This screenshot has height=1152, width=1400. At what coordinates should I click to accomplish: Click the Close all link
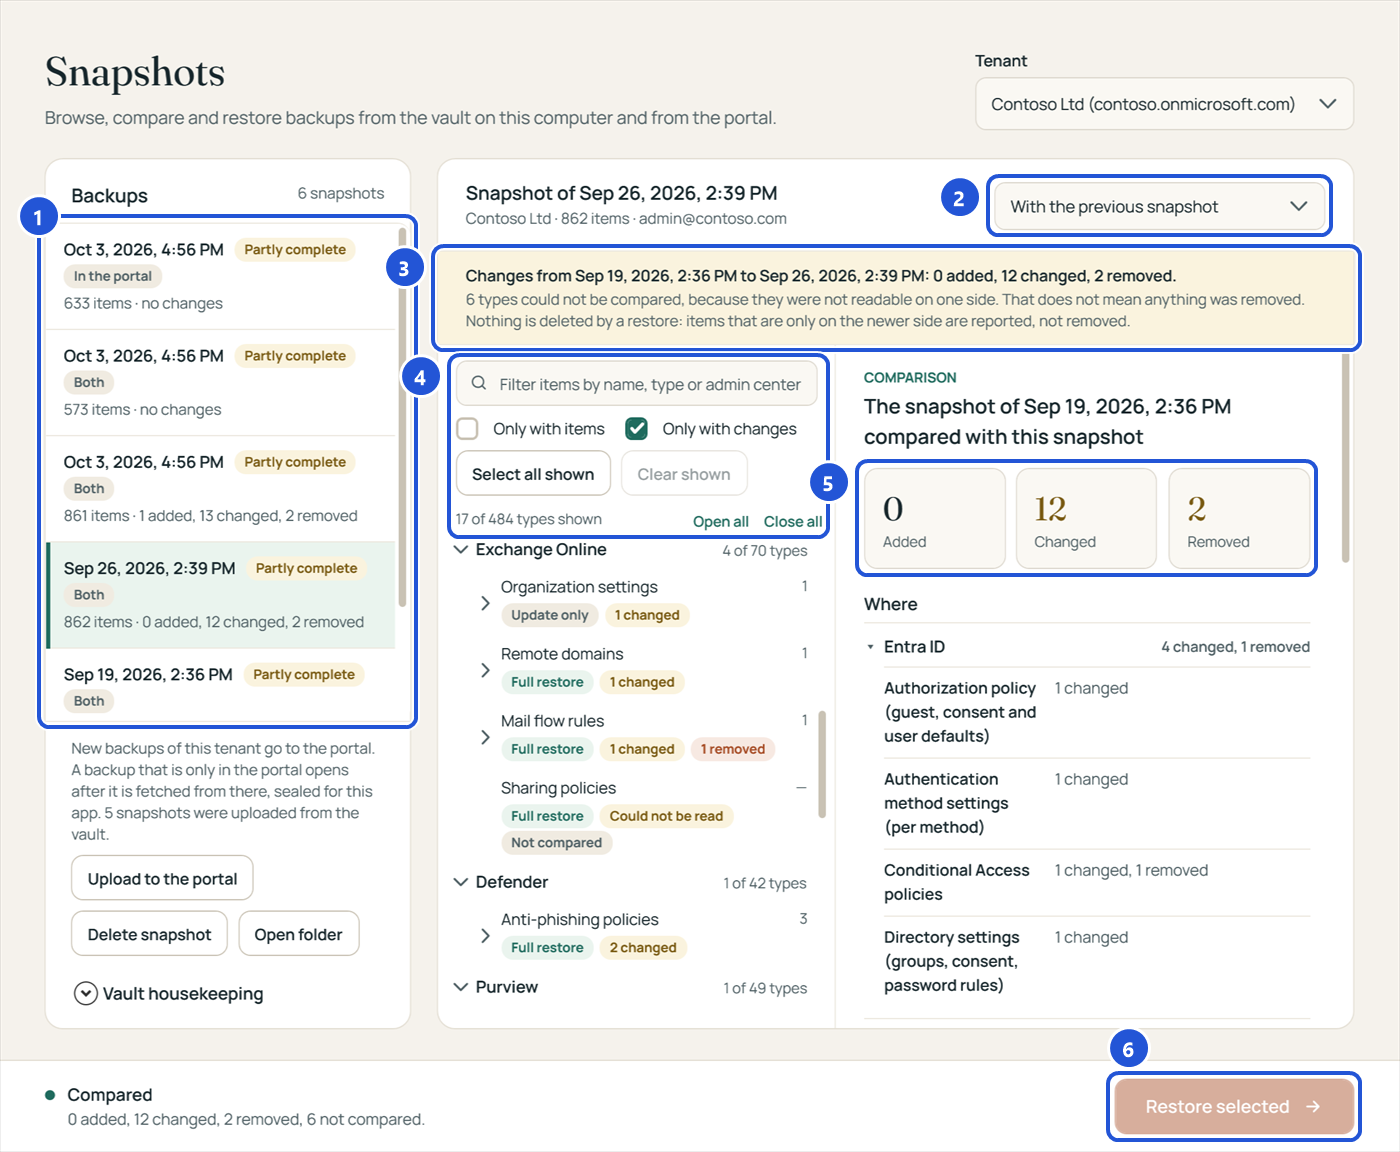(793, 521)
